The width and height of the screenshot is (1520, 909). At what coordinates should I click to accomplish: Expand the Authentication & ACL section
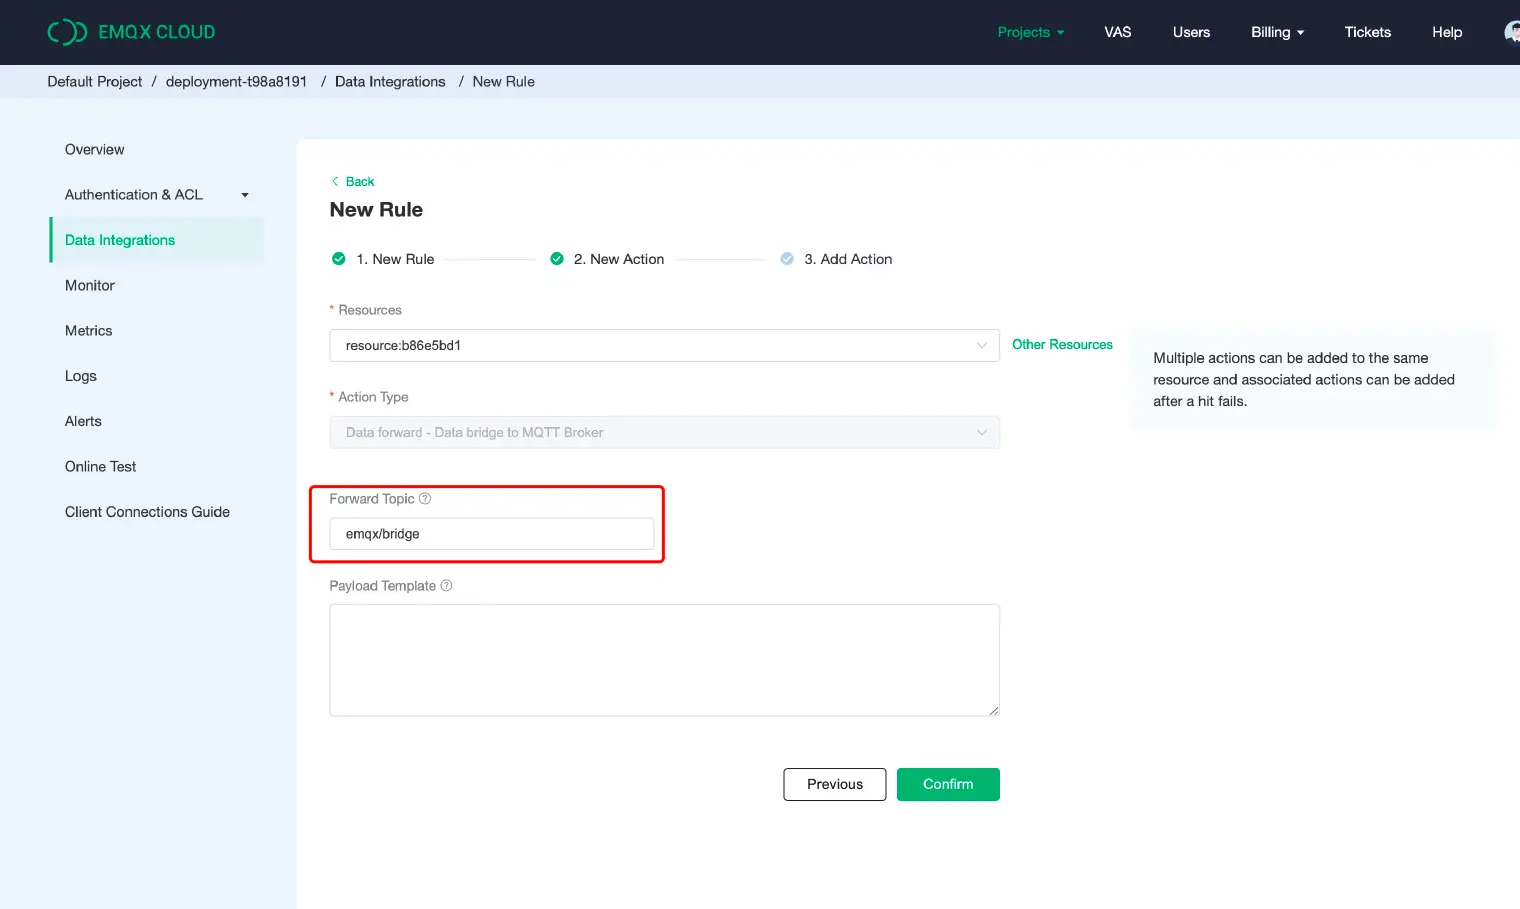pyautogui.click(x=157, y=195)
